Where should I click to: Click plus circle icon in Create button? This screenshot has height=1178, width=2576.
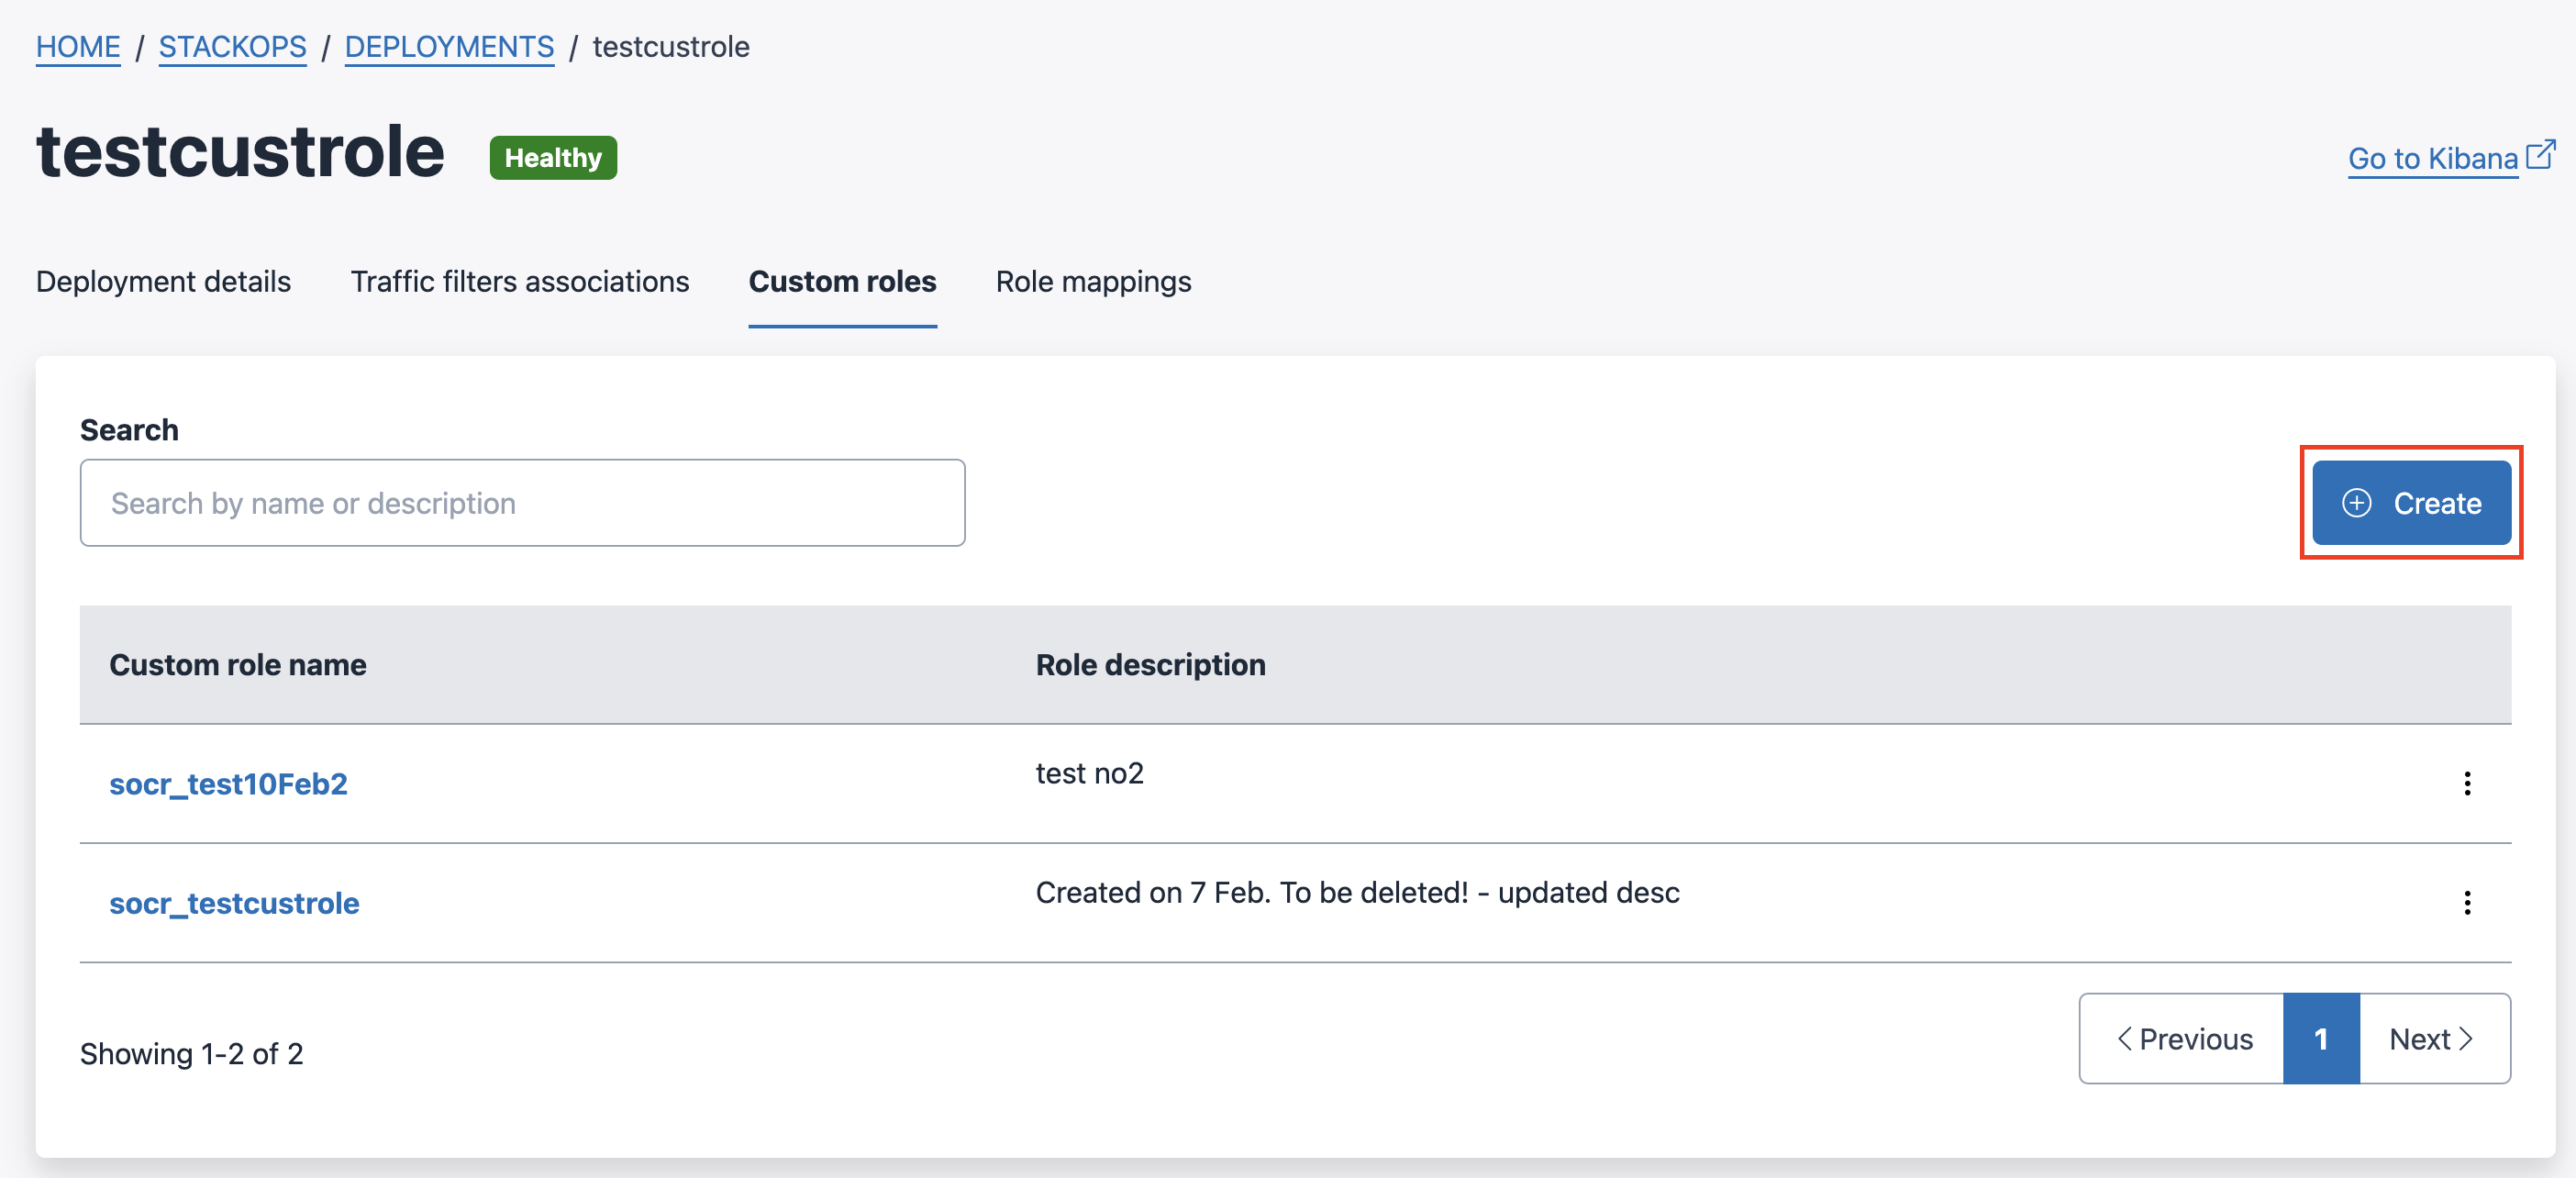(2356, 503)
